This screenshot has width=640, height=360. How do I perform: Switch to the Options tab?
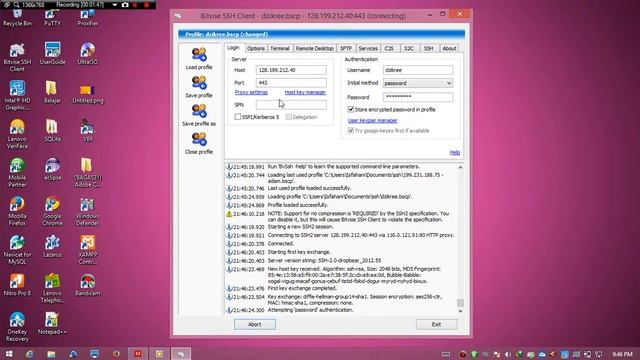tap(256, 48)
